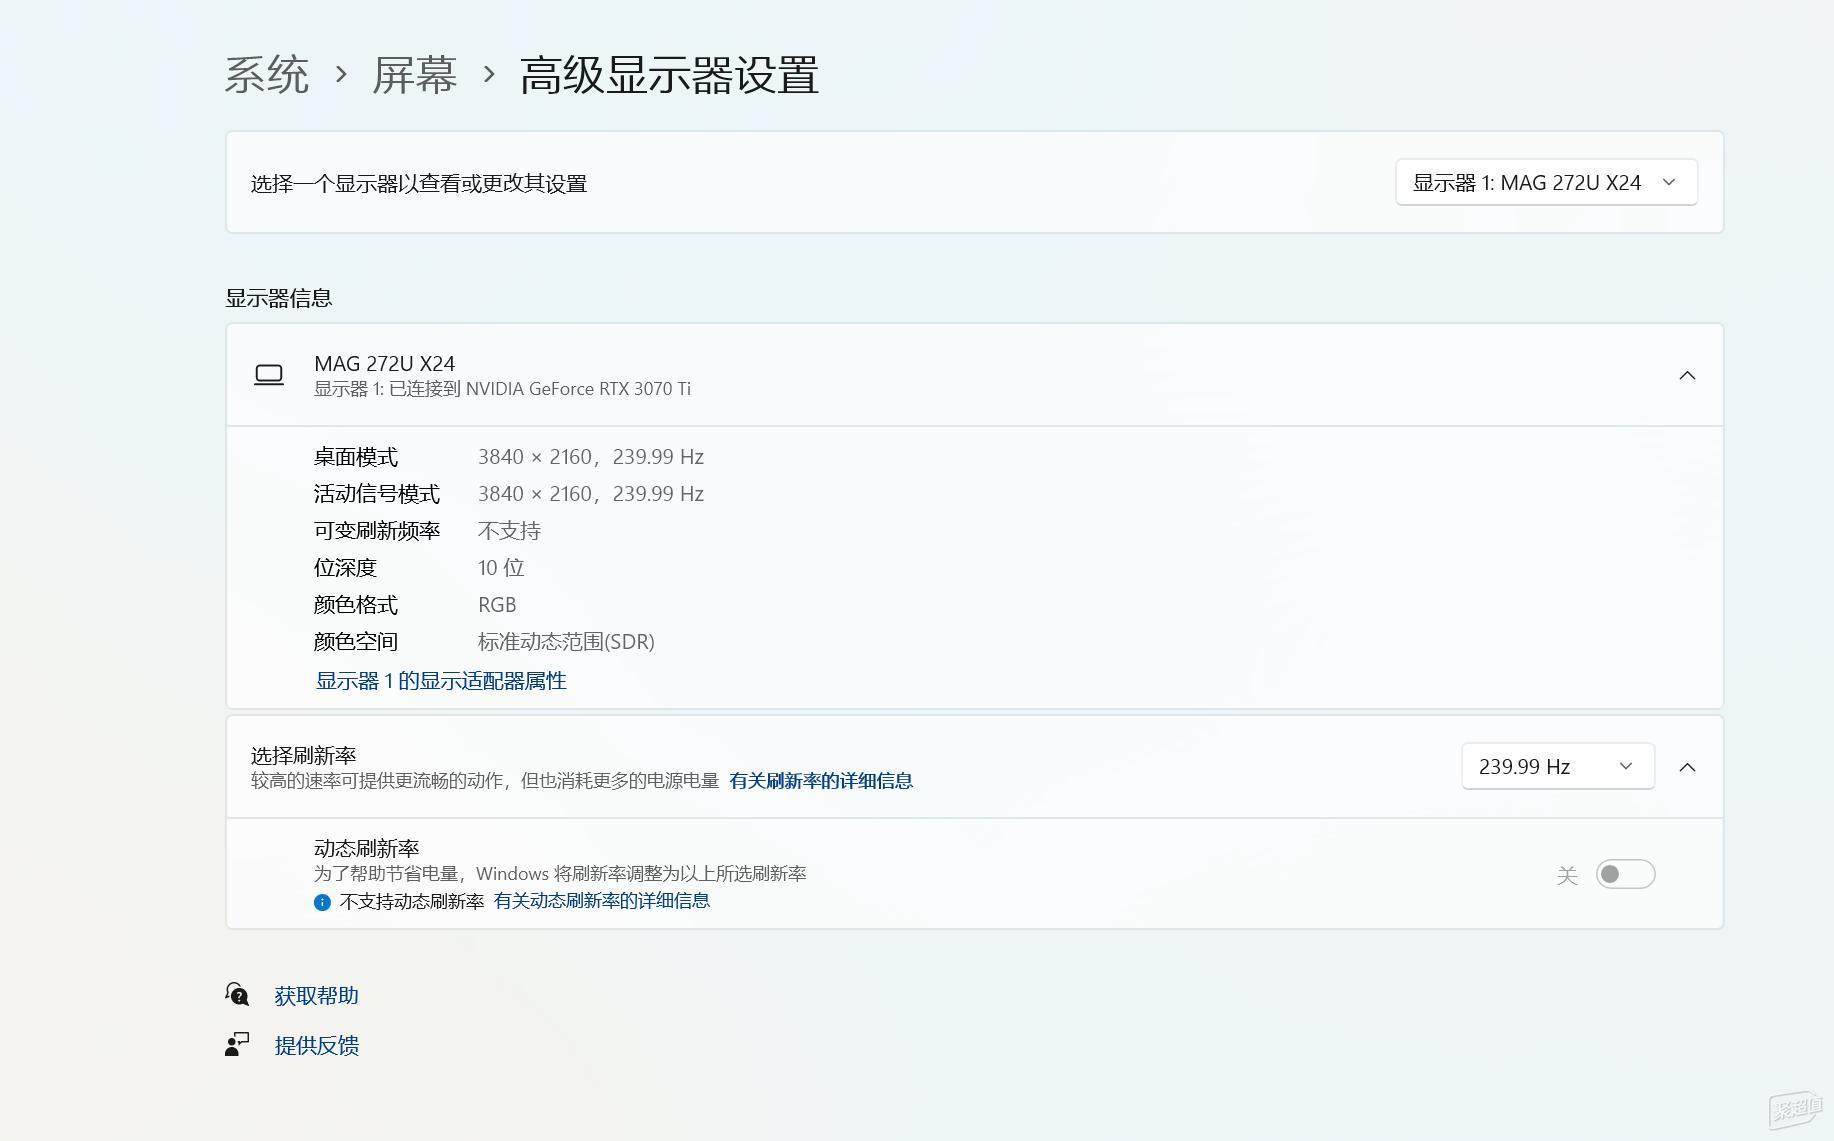
Task: Click the 颜色格式 RGB value
Action: click(x=497, y=605)
